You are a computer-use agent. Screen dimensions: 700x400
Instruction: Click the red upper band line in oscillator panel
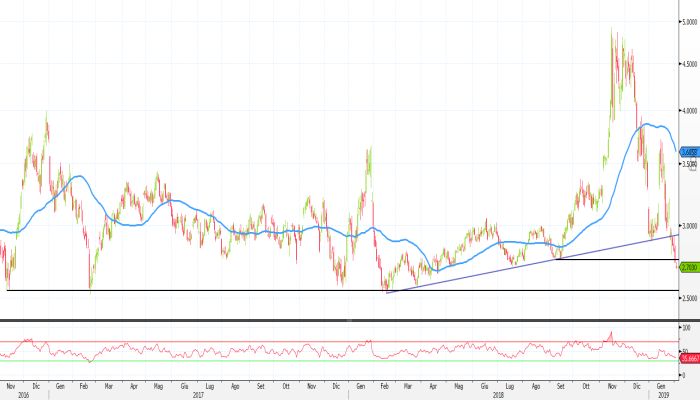[x=300, y=341]
